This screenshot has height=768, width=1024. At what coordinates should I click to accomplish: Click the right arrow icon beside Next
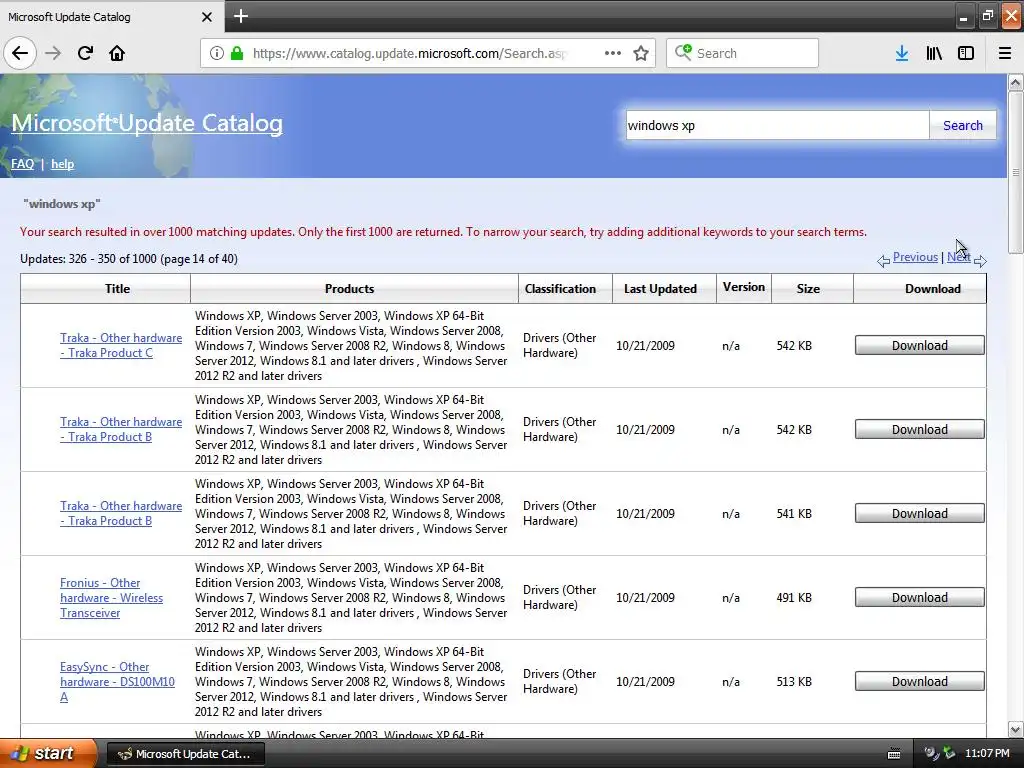(980, 261)
